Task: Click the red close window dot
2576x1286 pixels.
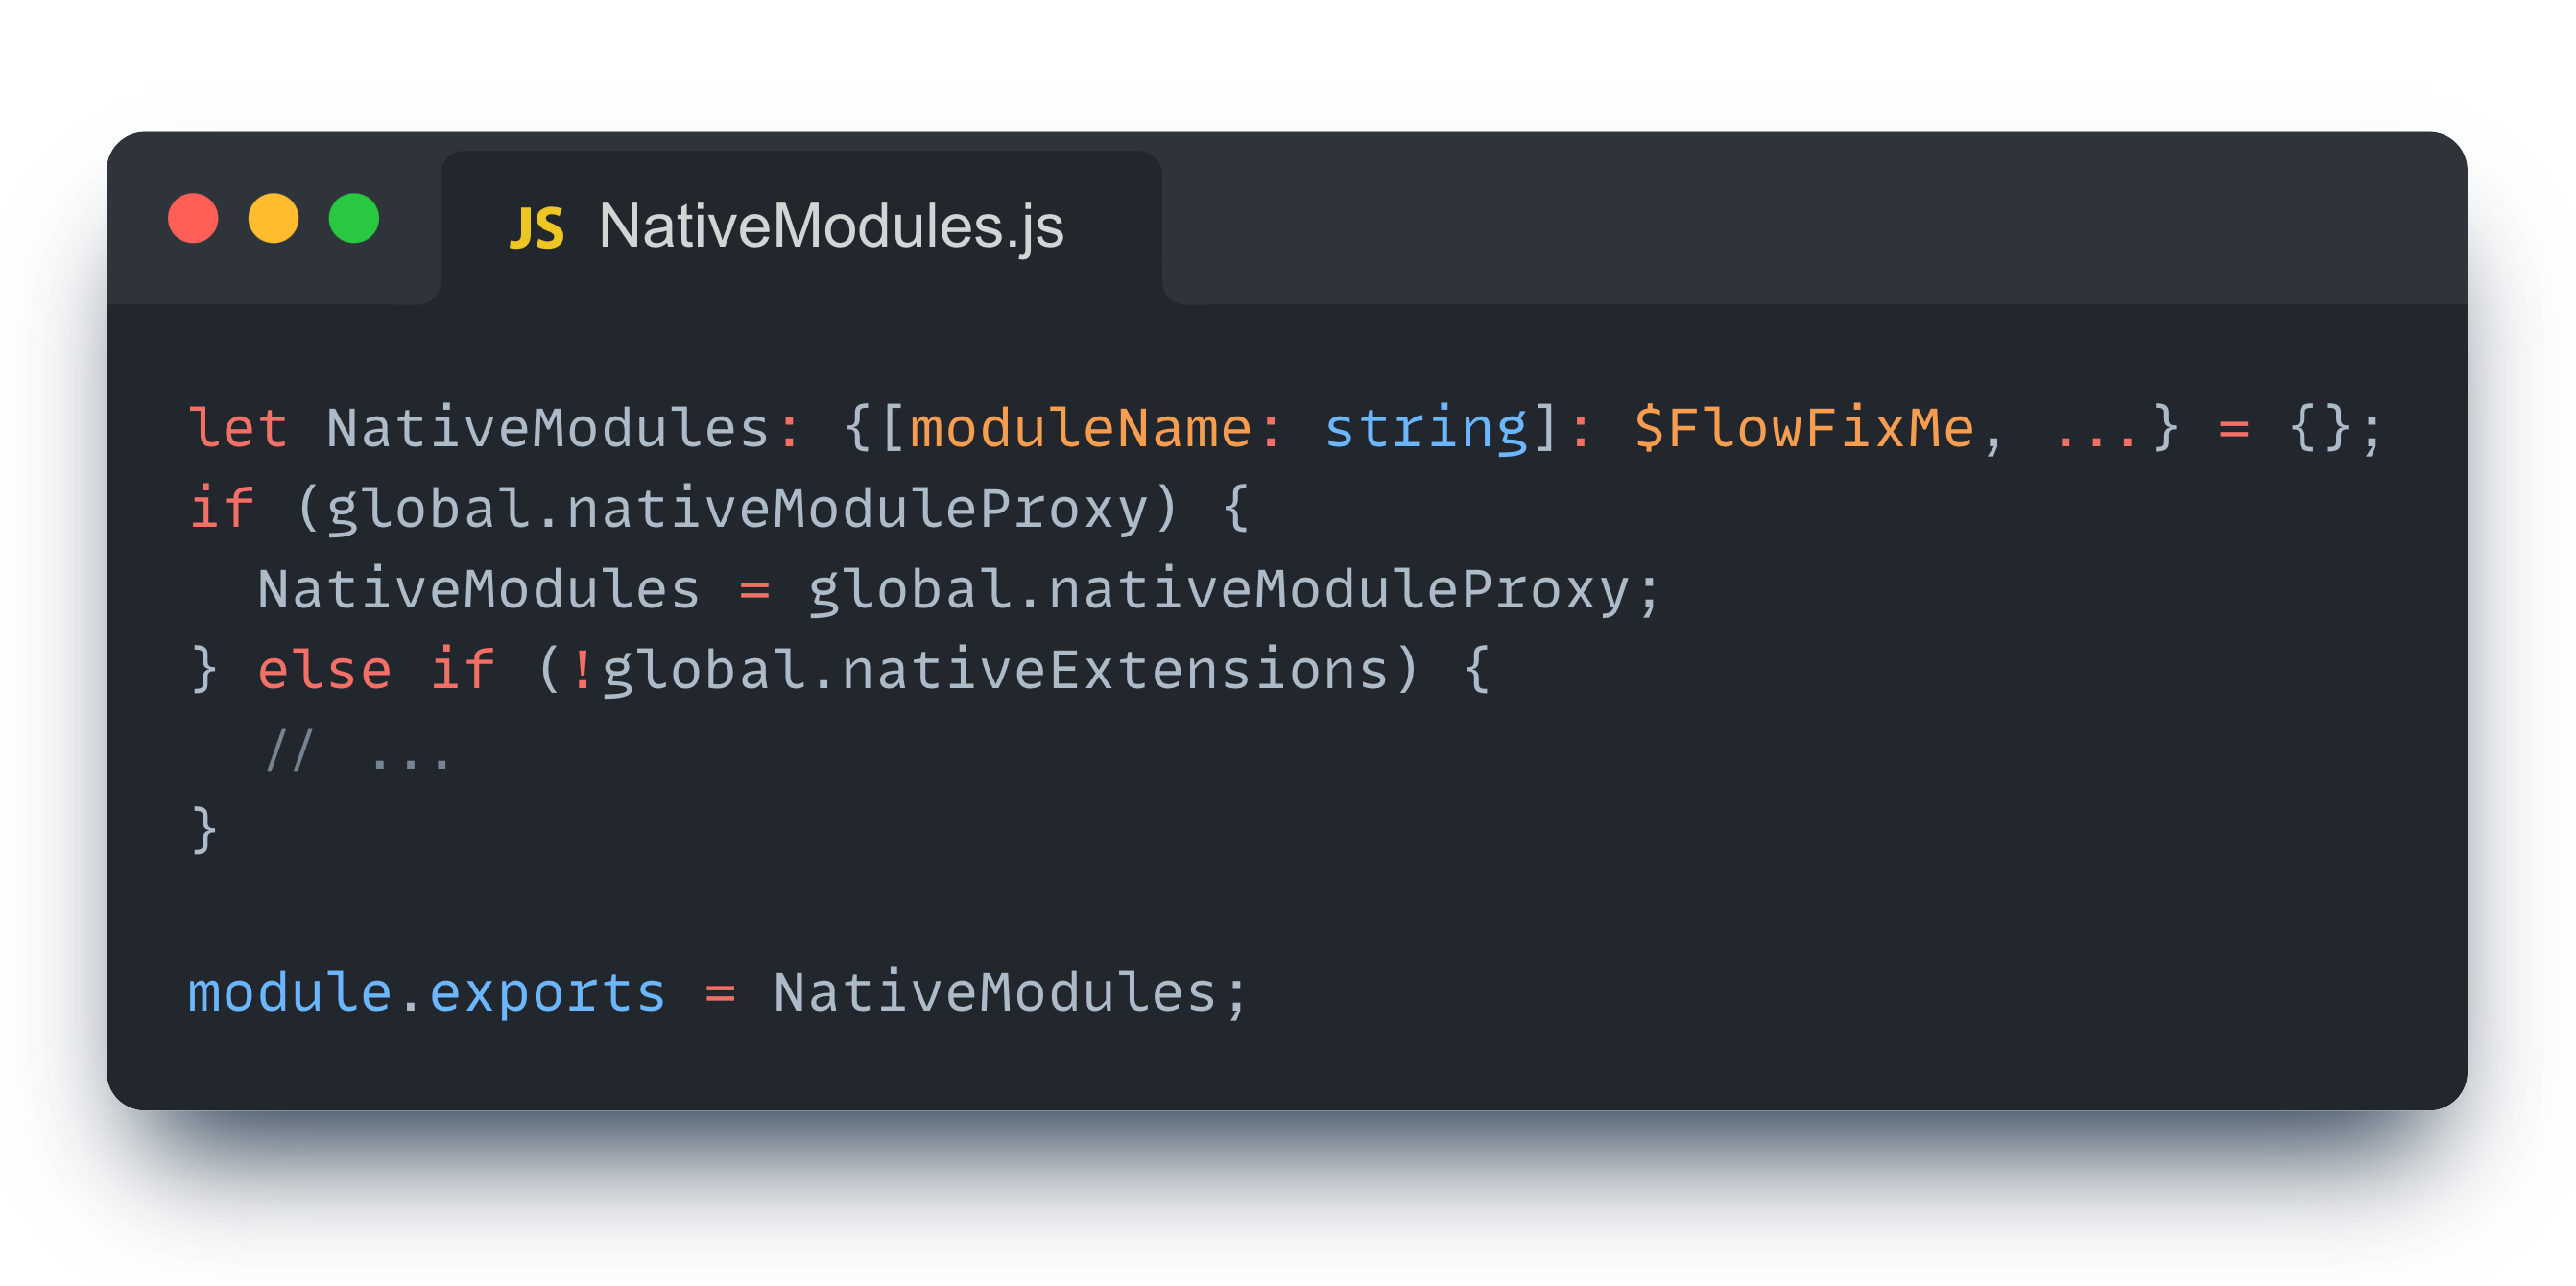Action: [193, 219]
